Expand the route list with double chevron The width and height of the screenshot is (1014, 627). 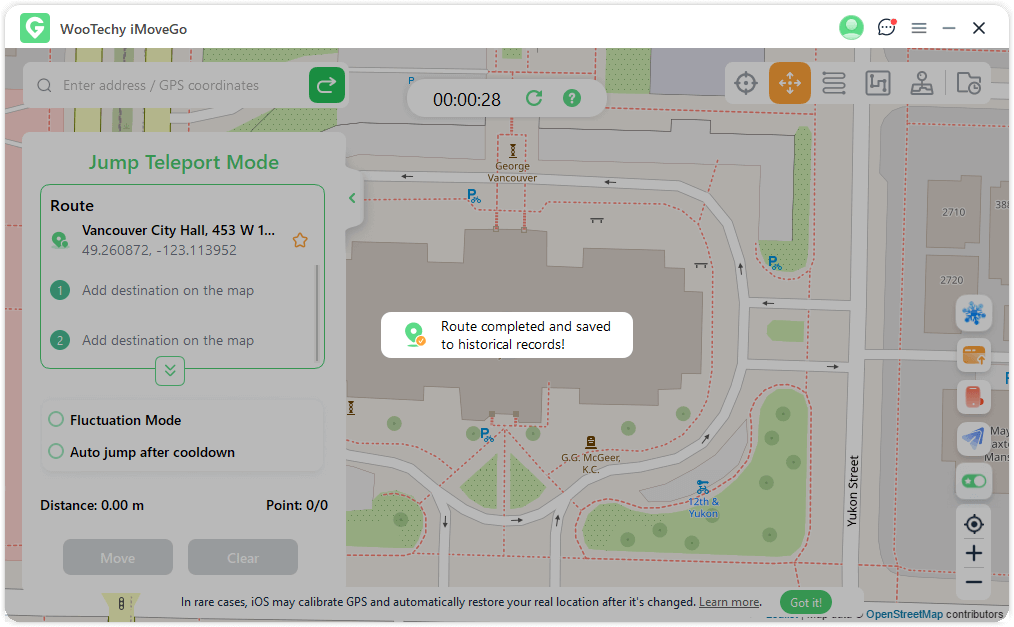click(170, 371)
